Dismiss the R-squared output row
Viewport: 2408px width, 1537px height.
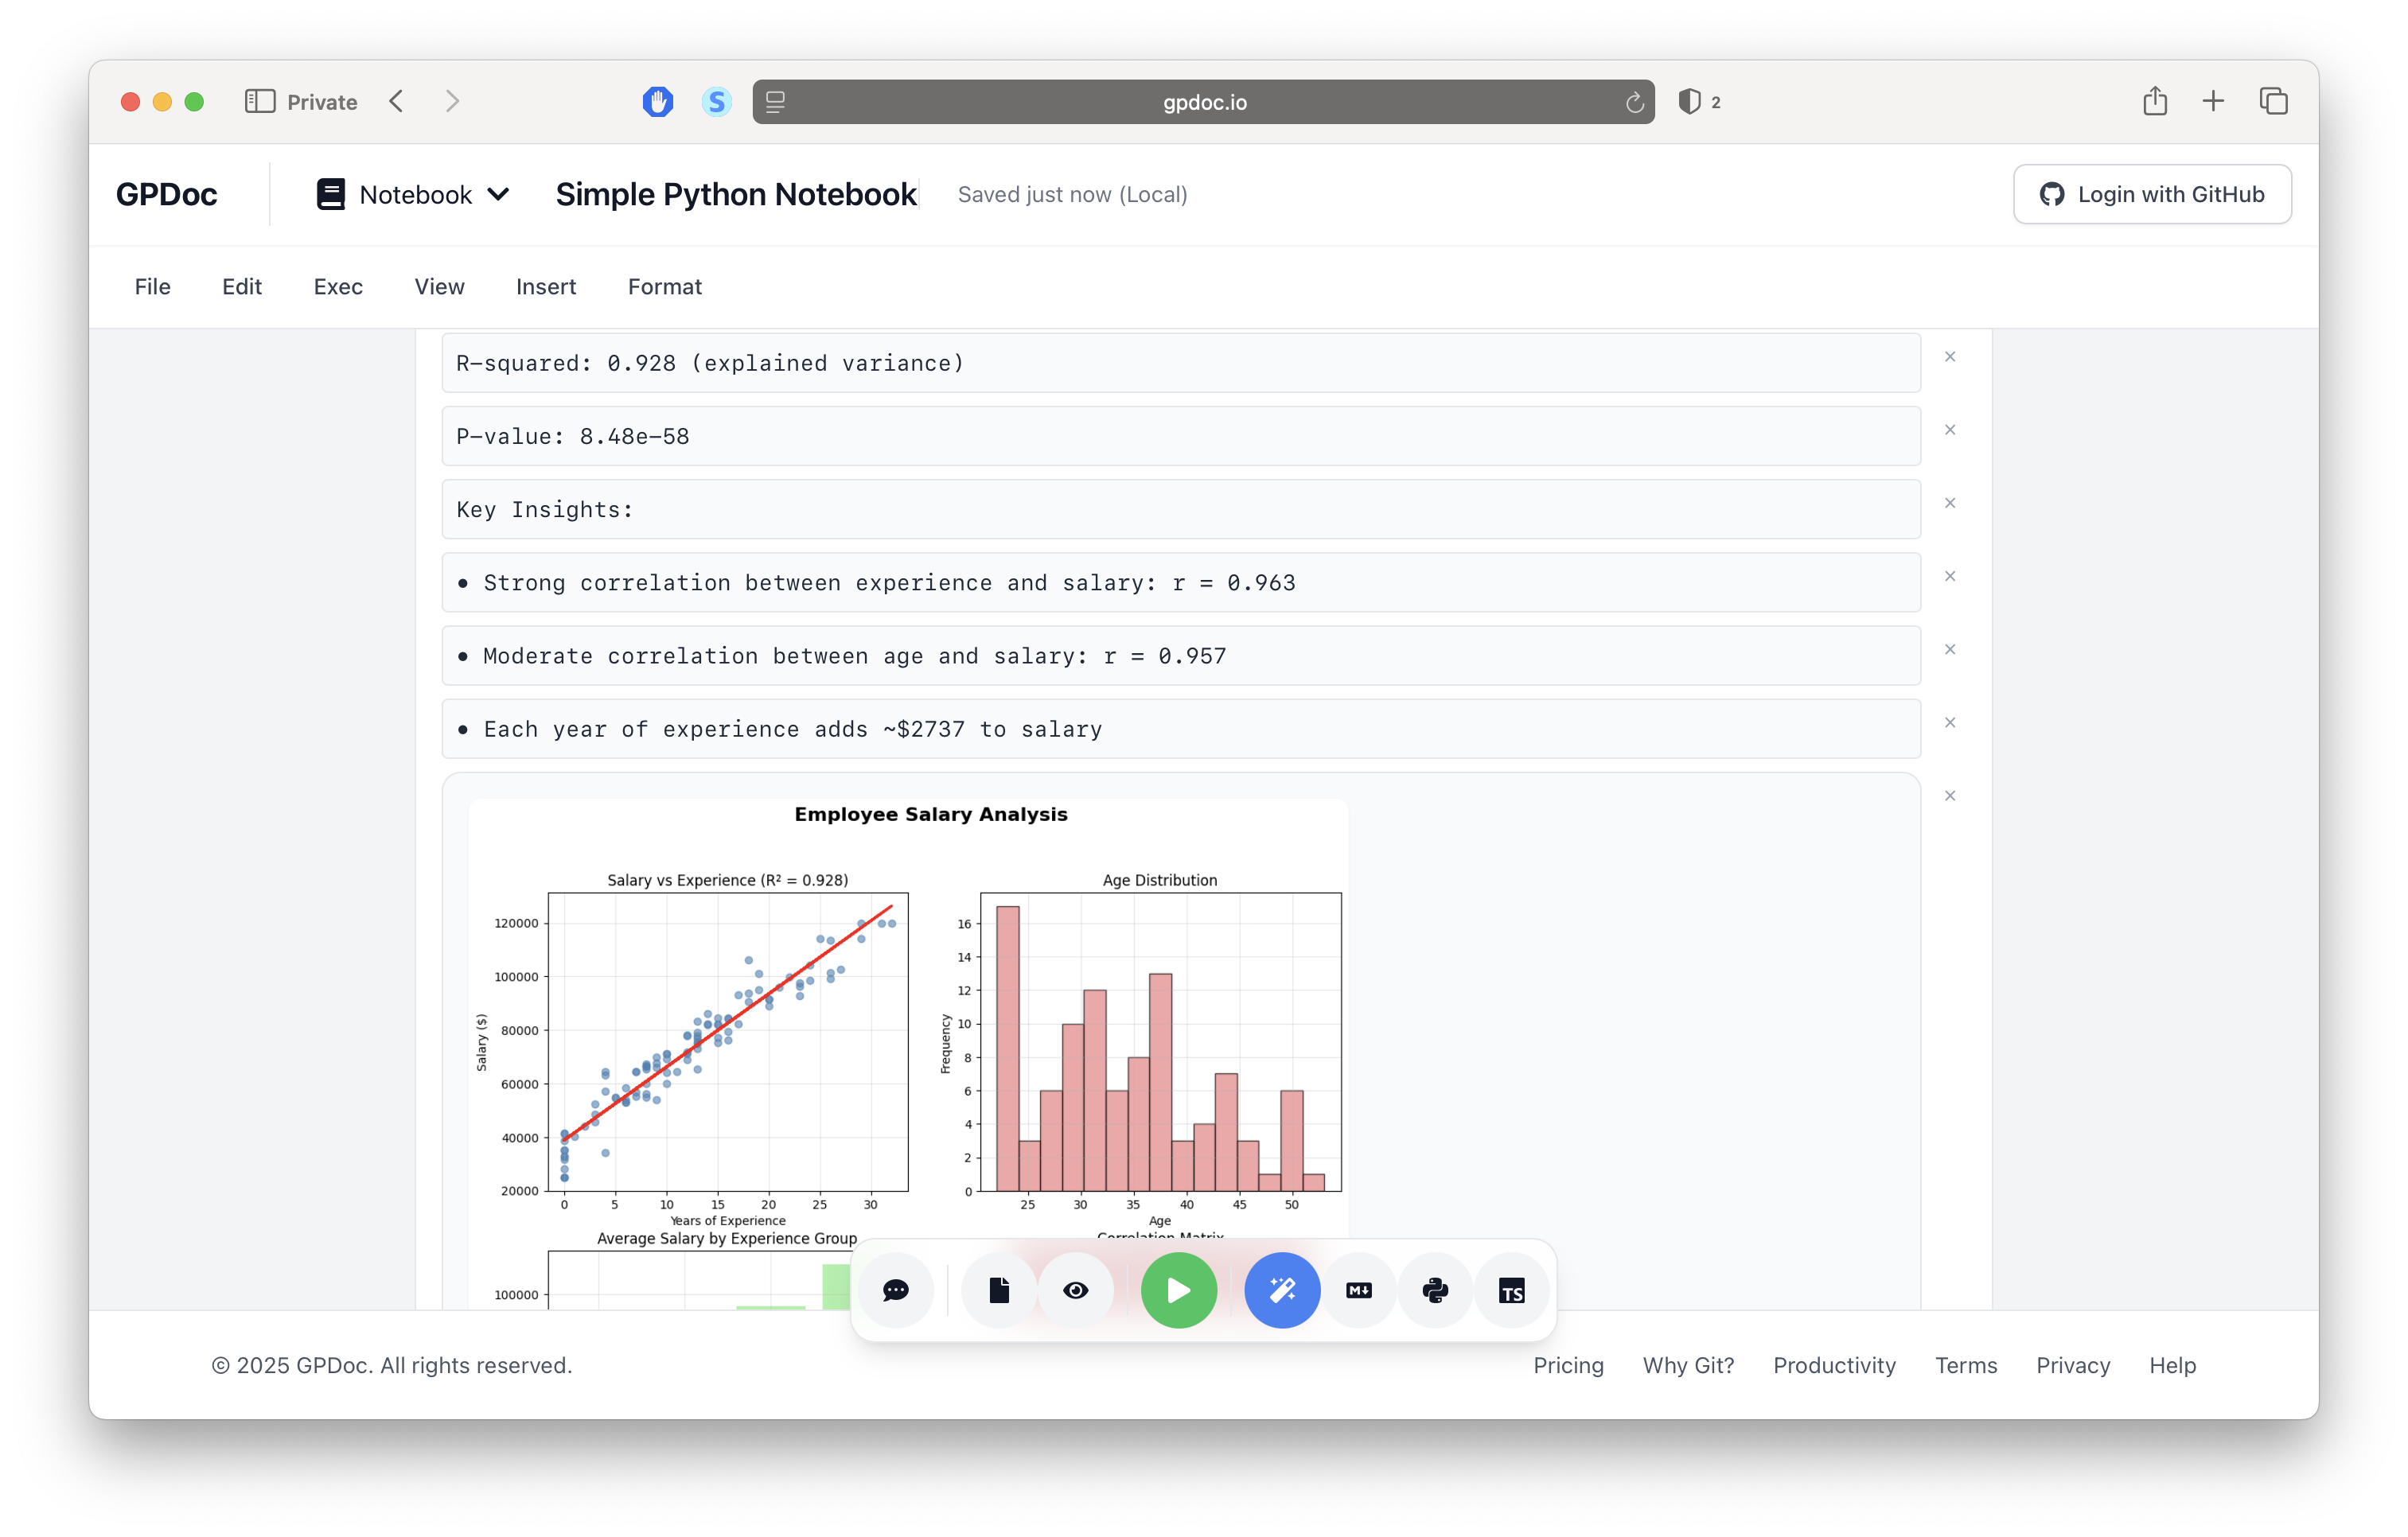[x=1949, y=357]
